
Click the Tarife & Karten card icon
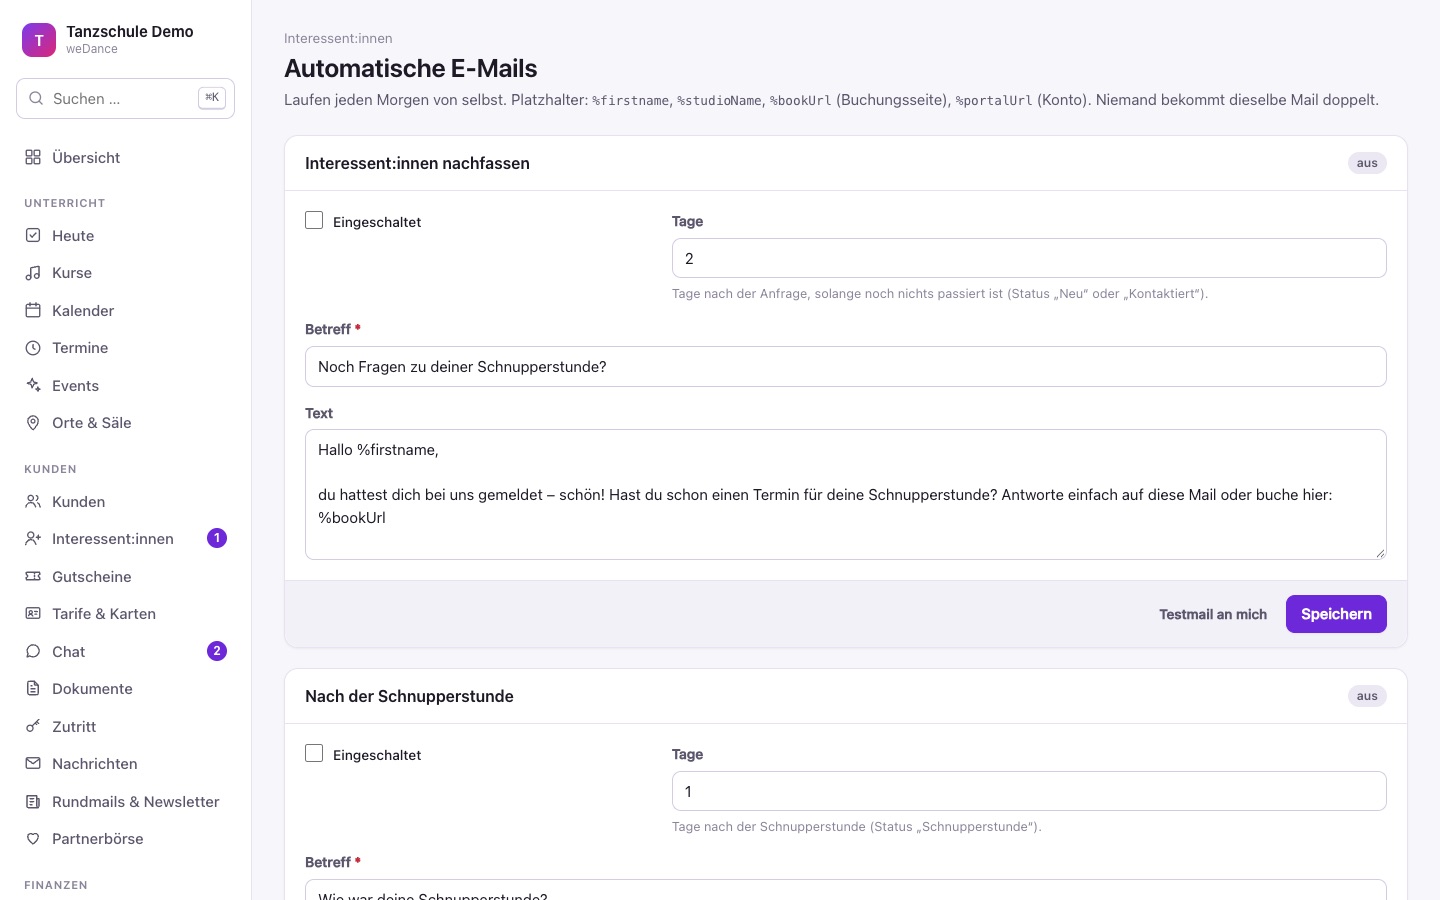33,614
